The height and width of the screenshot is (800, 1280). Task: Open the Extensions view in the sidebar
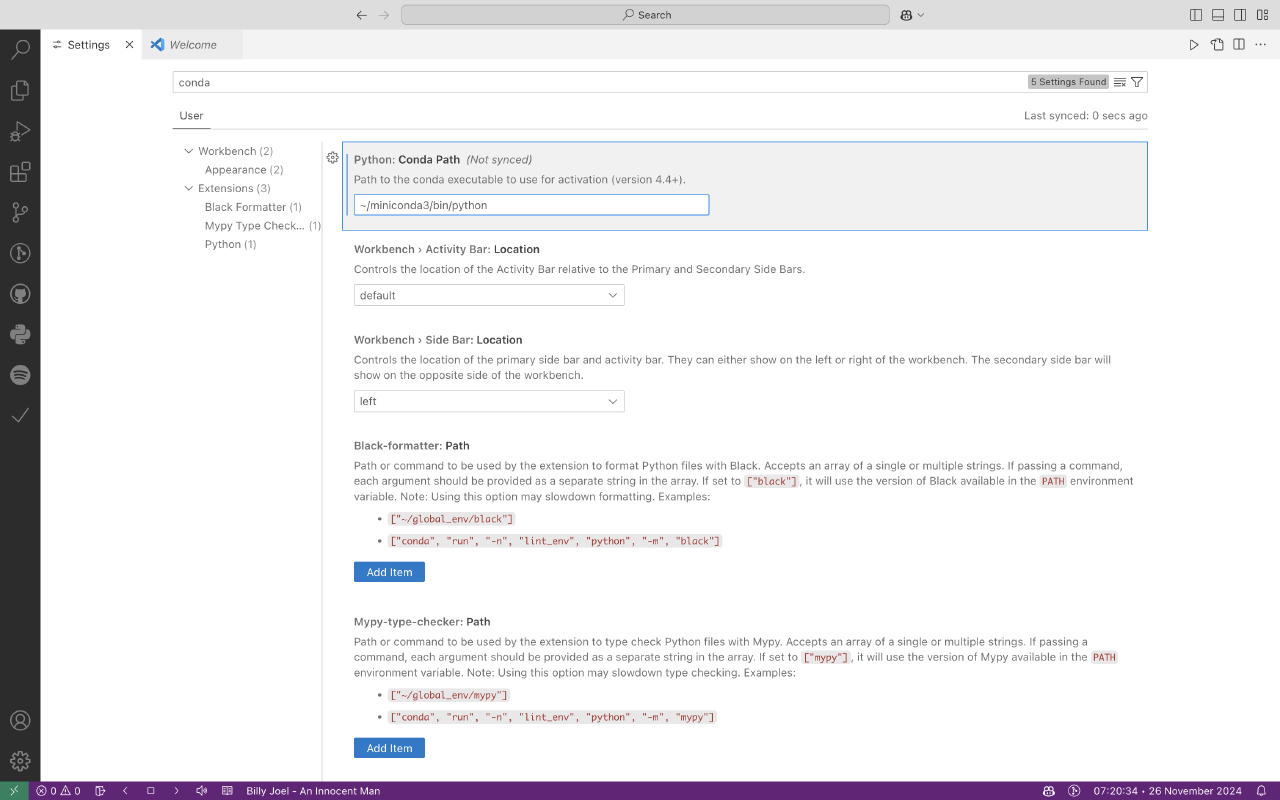(x=20, y=172)
